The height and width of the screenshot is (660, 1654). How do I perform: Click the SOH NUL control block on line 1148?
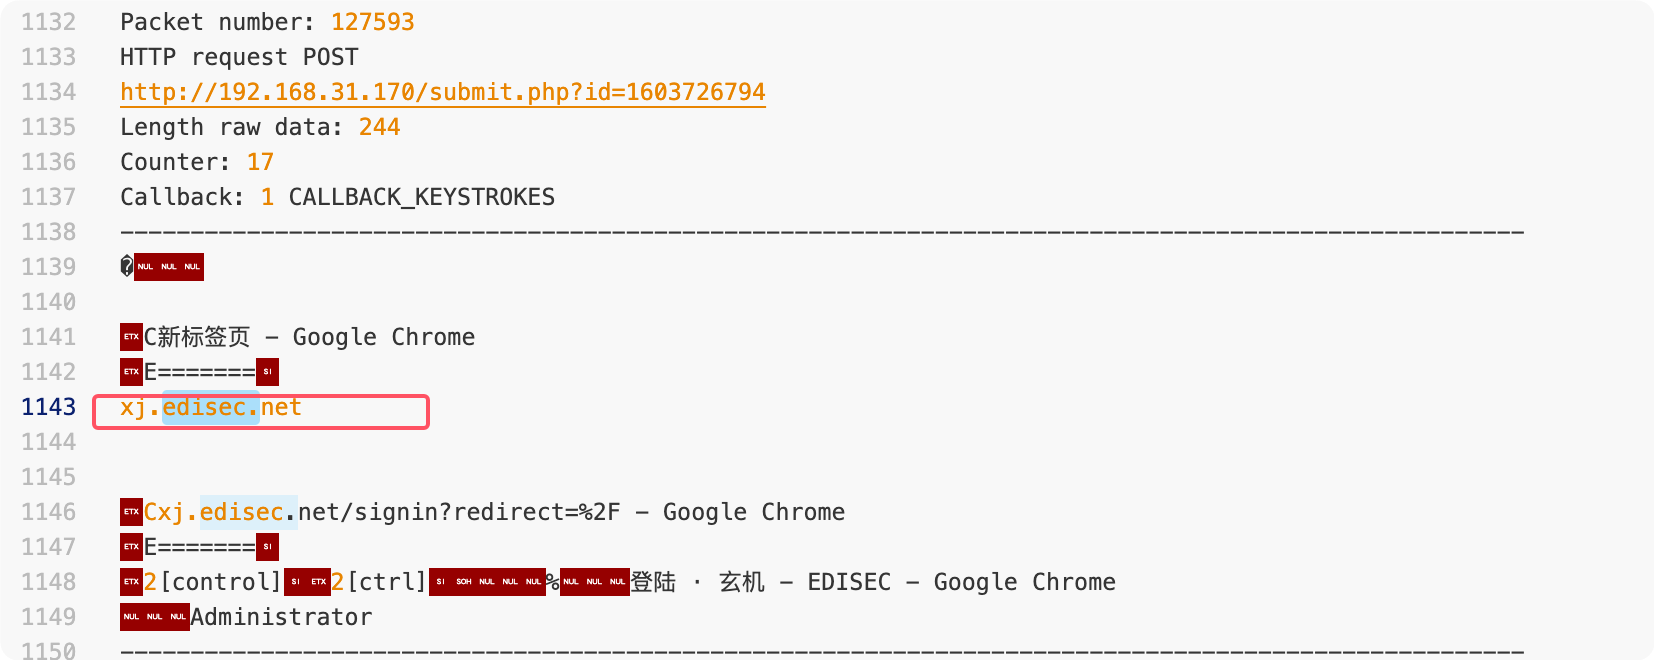pos(487,582)
